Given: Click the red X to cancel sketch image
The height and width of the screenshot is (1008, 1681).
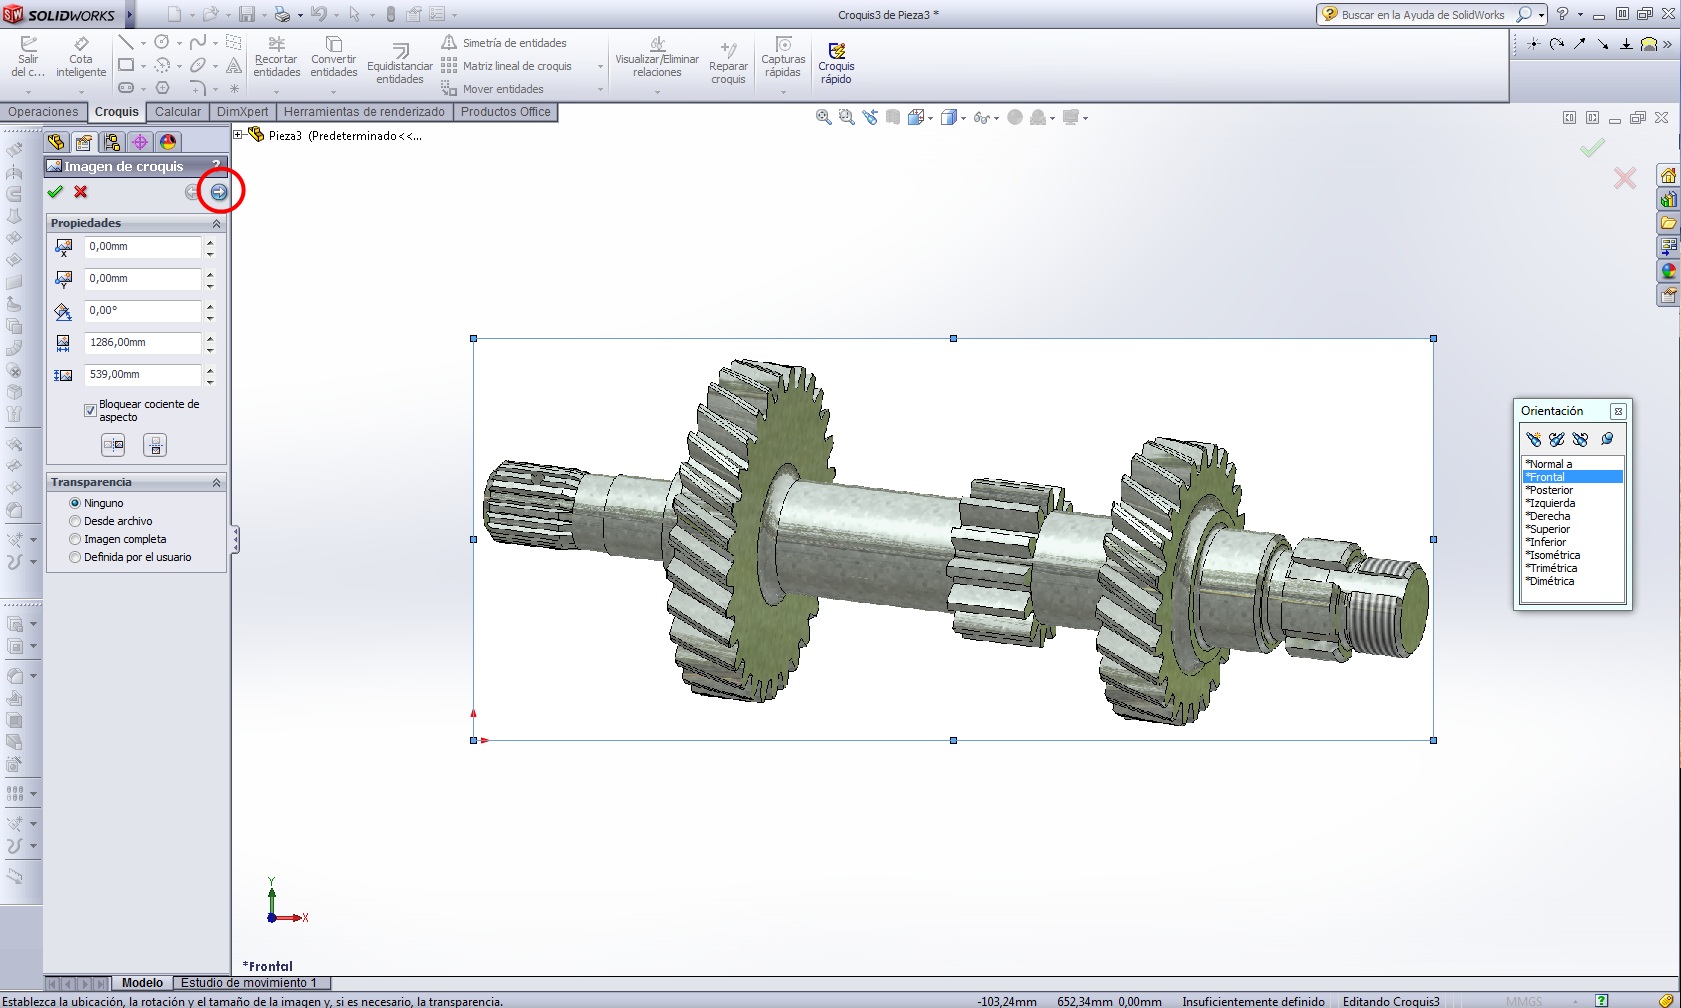Looking at the screenshot, I should 81,192.
